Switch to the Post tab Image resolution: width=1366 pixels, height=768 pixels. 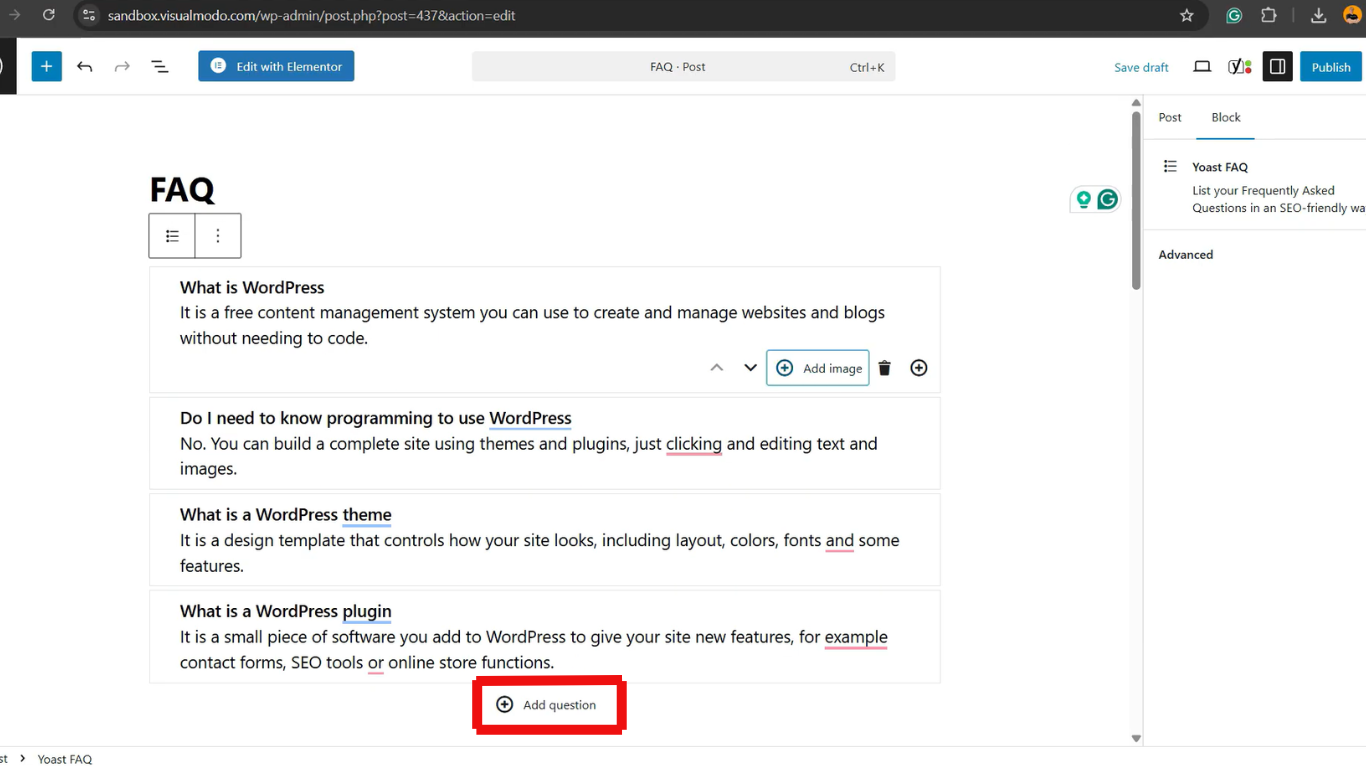pyautogui.click(x=1170, y=118)
